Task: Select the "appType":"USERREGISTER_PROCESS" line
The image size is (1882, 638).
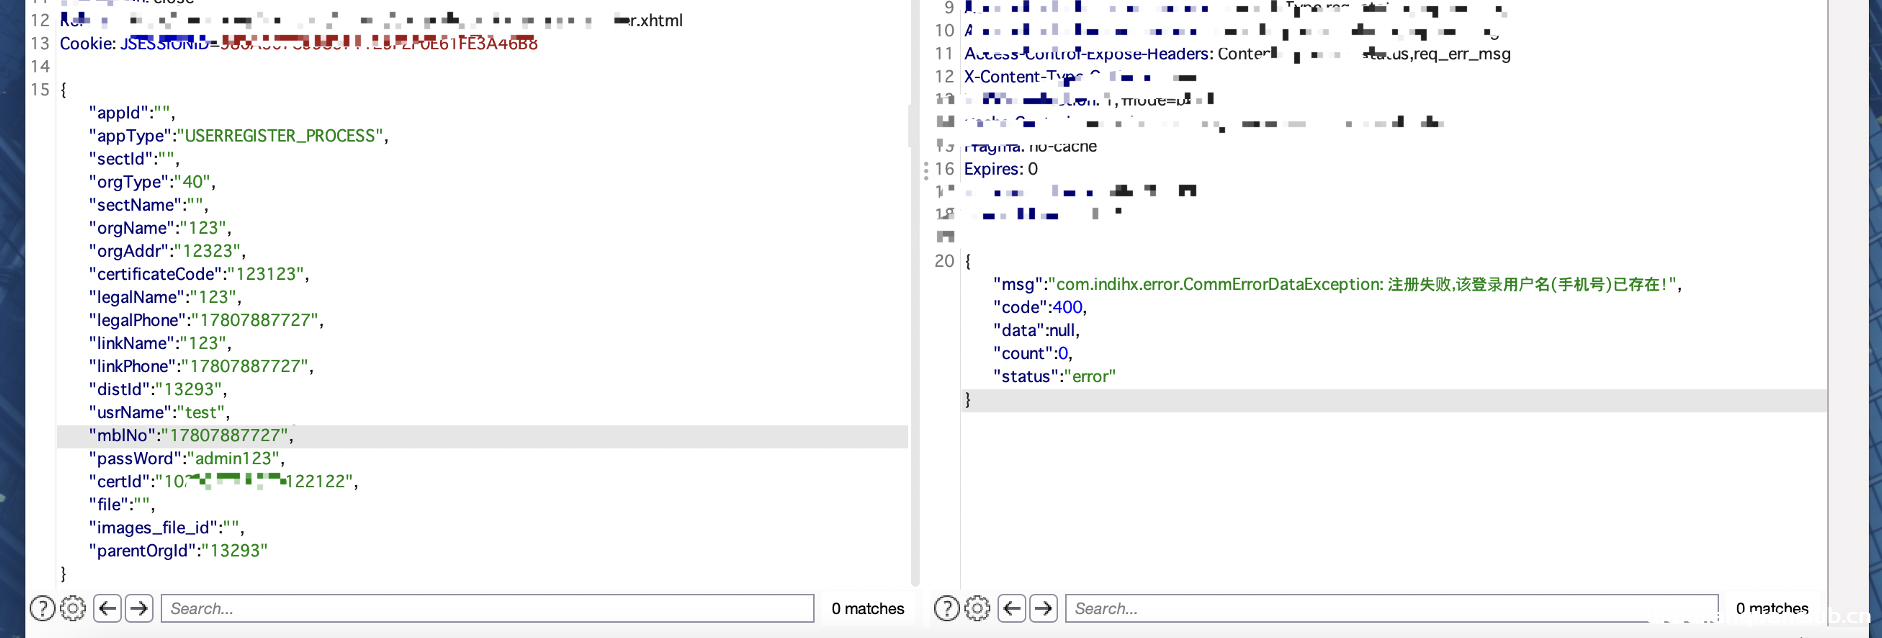Action: (x=239, y=136)
